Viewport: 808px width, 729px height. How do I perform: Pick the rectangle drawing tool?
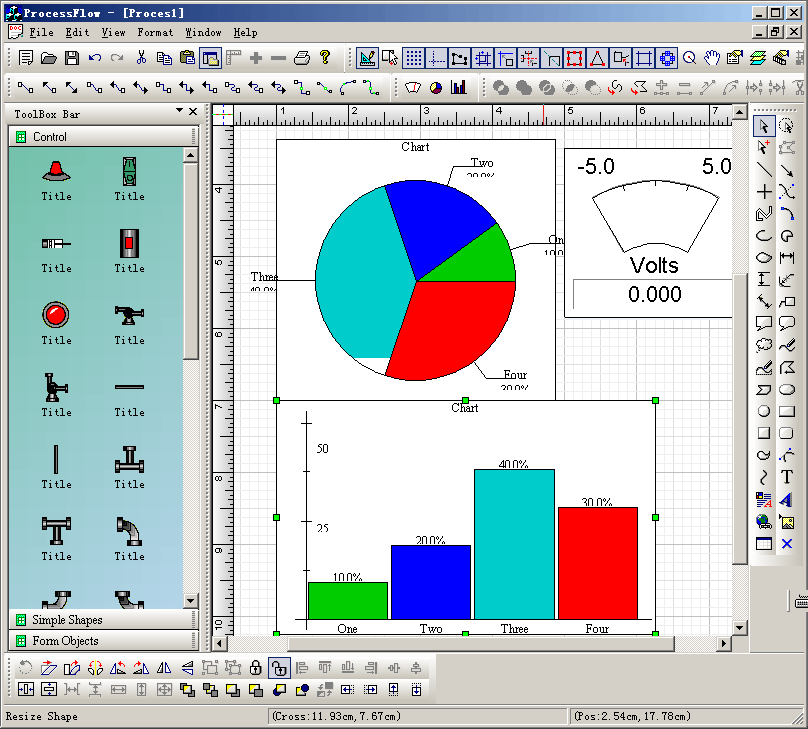click(x=787, y=411)
